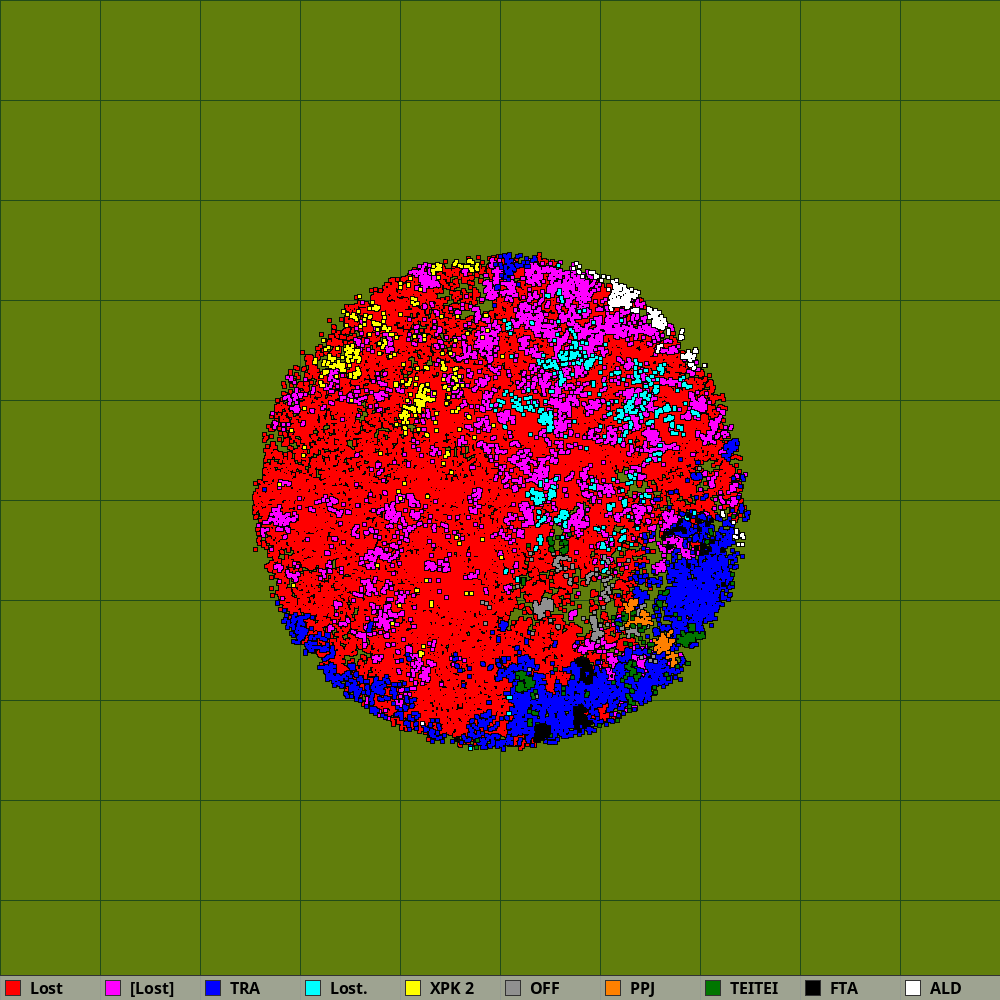
Task: Click the gray OFF color swatch
Action: pos(513,988)
